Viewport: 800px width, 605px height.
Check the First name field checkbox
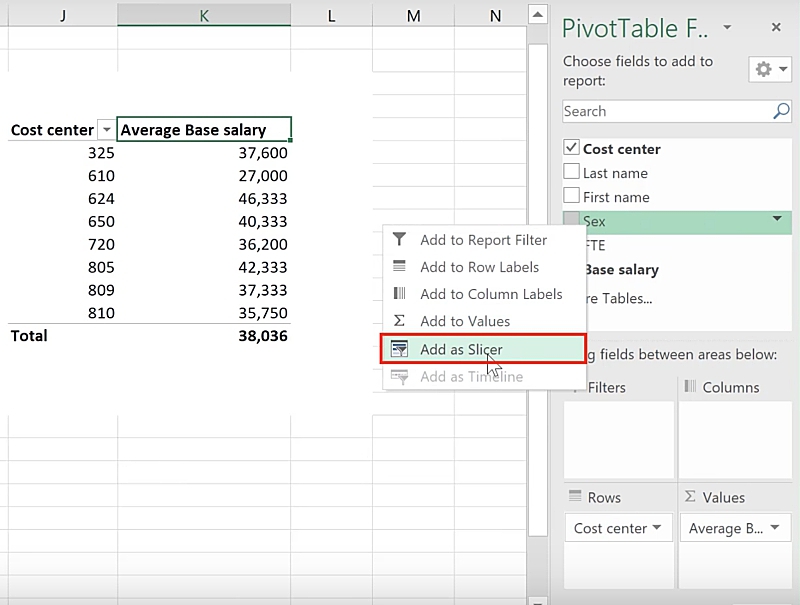point(572,197)
